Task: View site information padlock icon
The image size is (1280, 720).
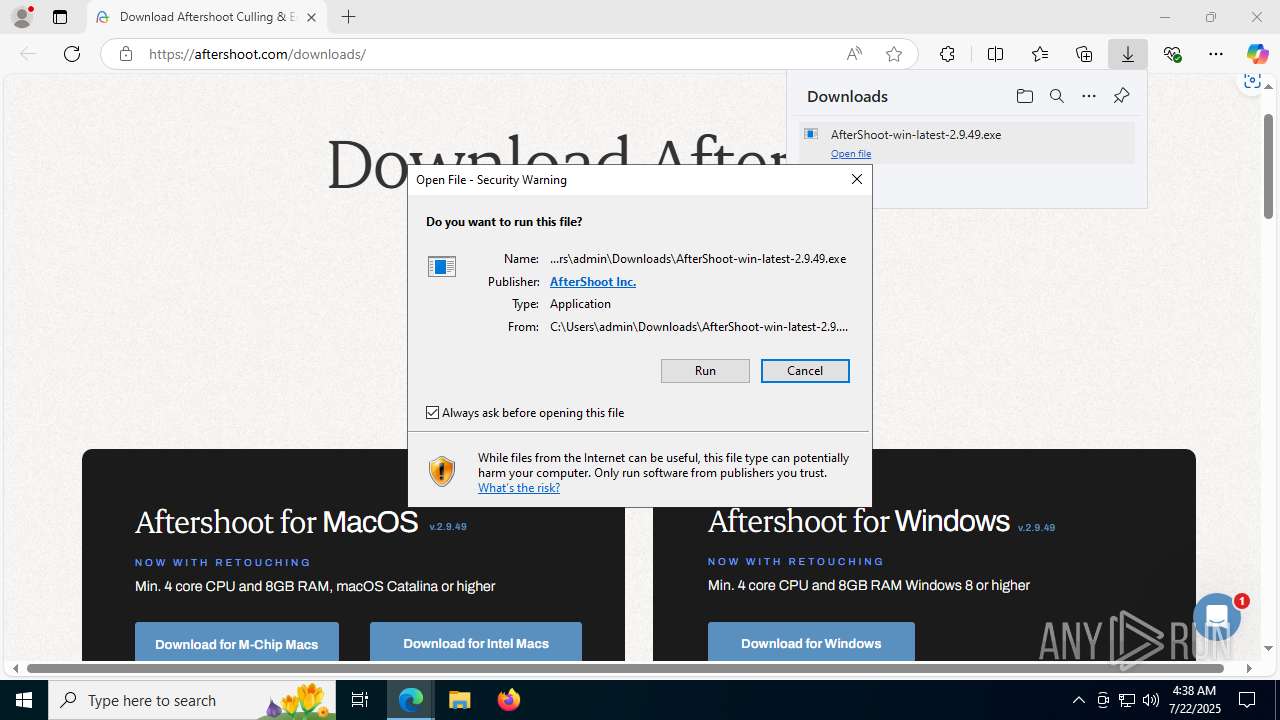Action: coord(126,54)
